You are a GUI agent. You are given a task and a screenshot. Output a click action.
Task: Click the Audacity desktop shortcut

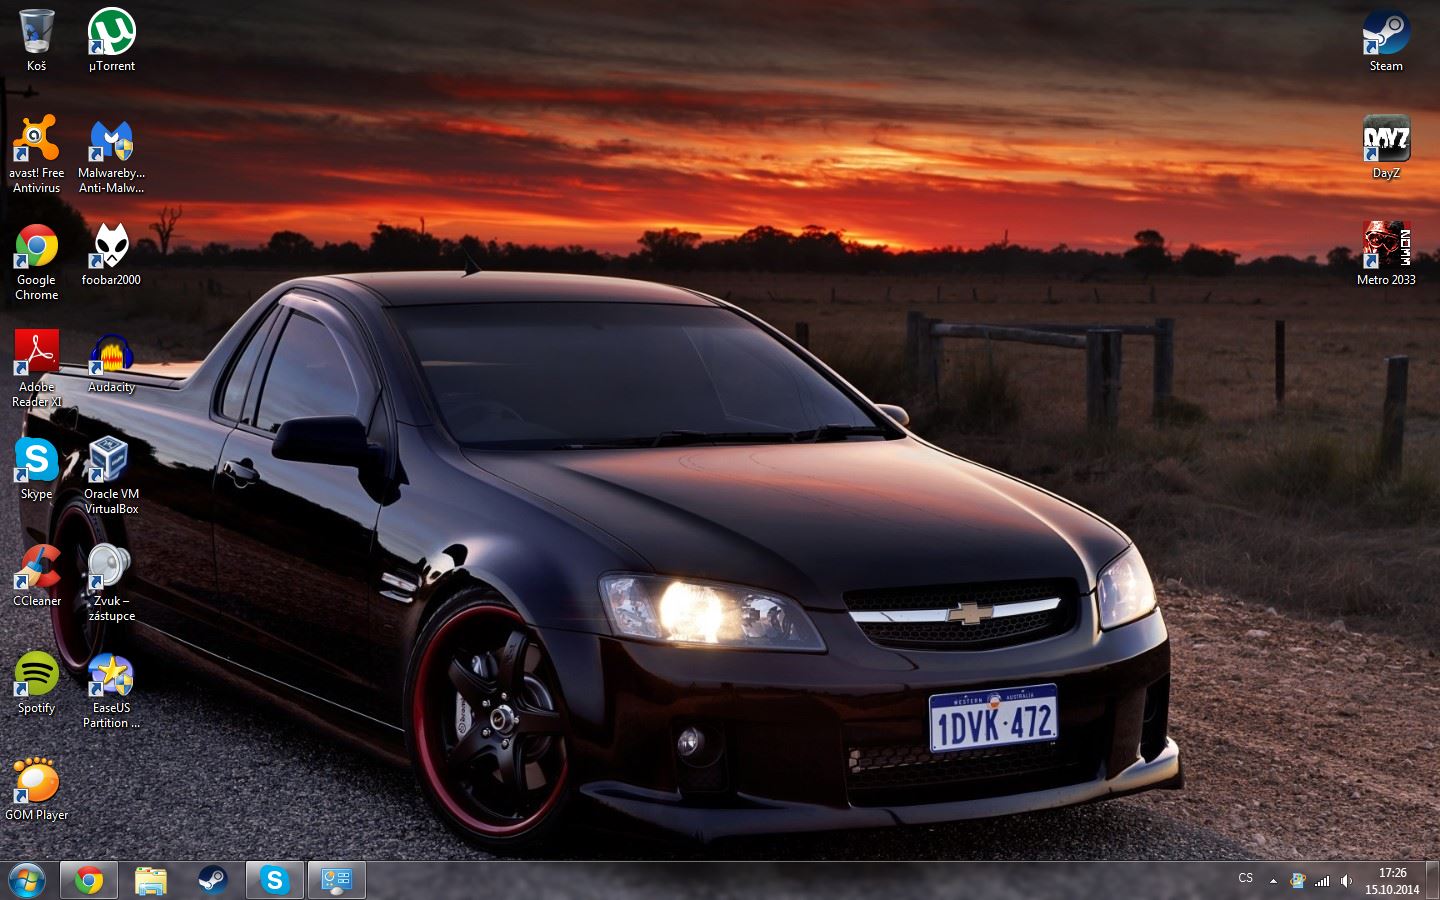(x=111, y=355)
